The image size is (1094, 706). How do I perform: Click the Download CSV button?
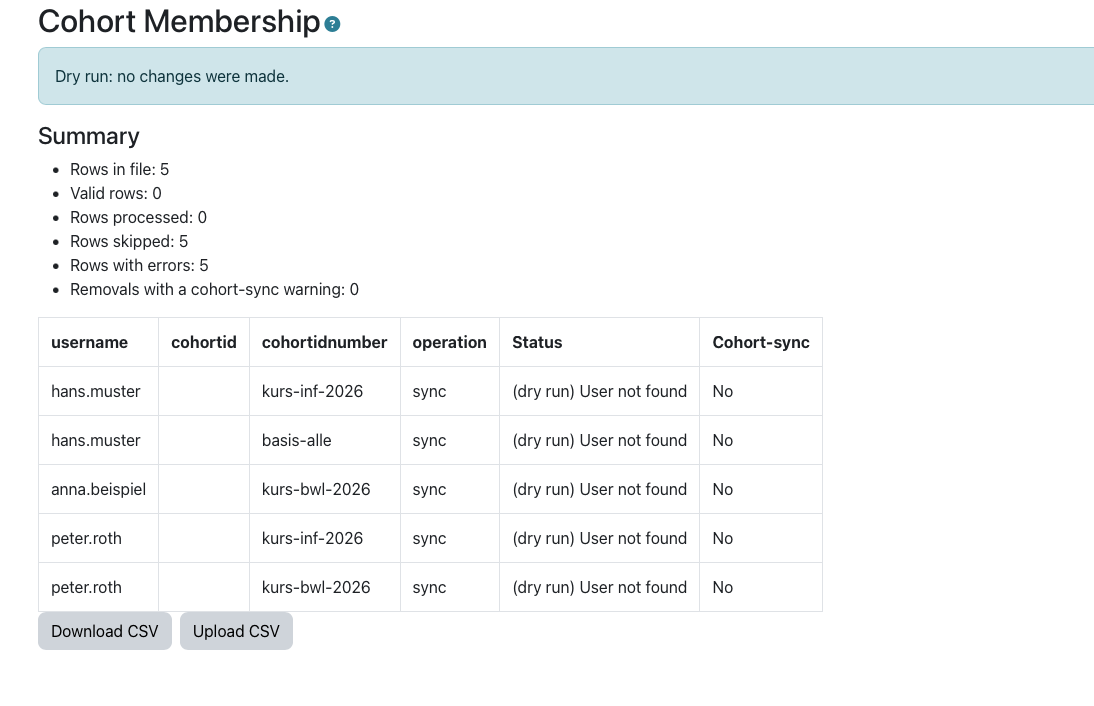105,631
